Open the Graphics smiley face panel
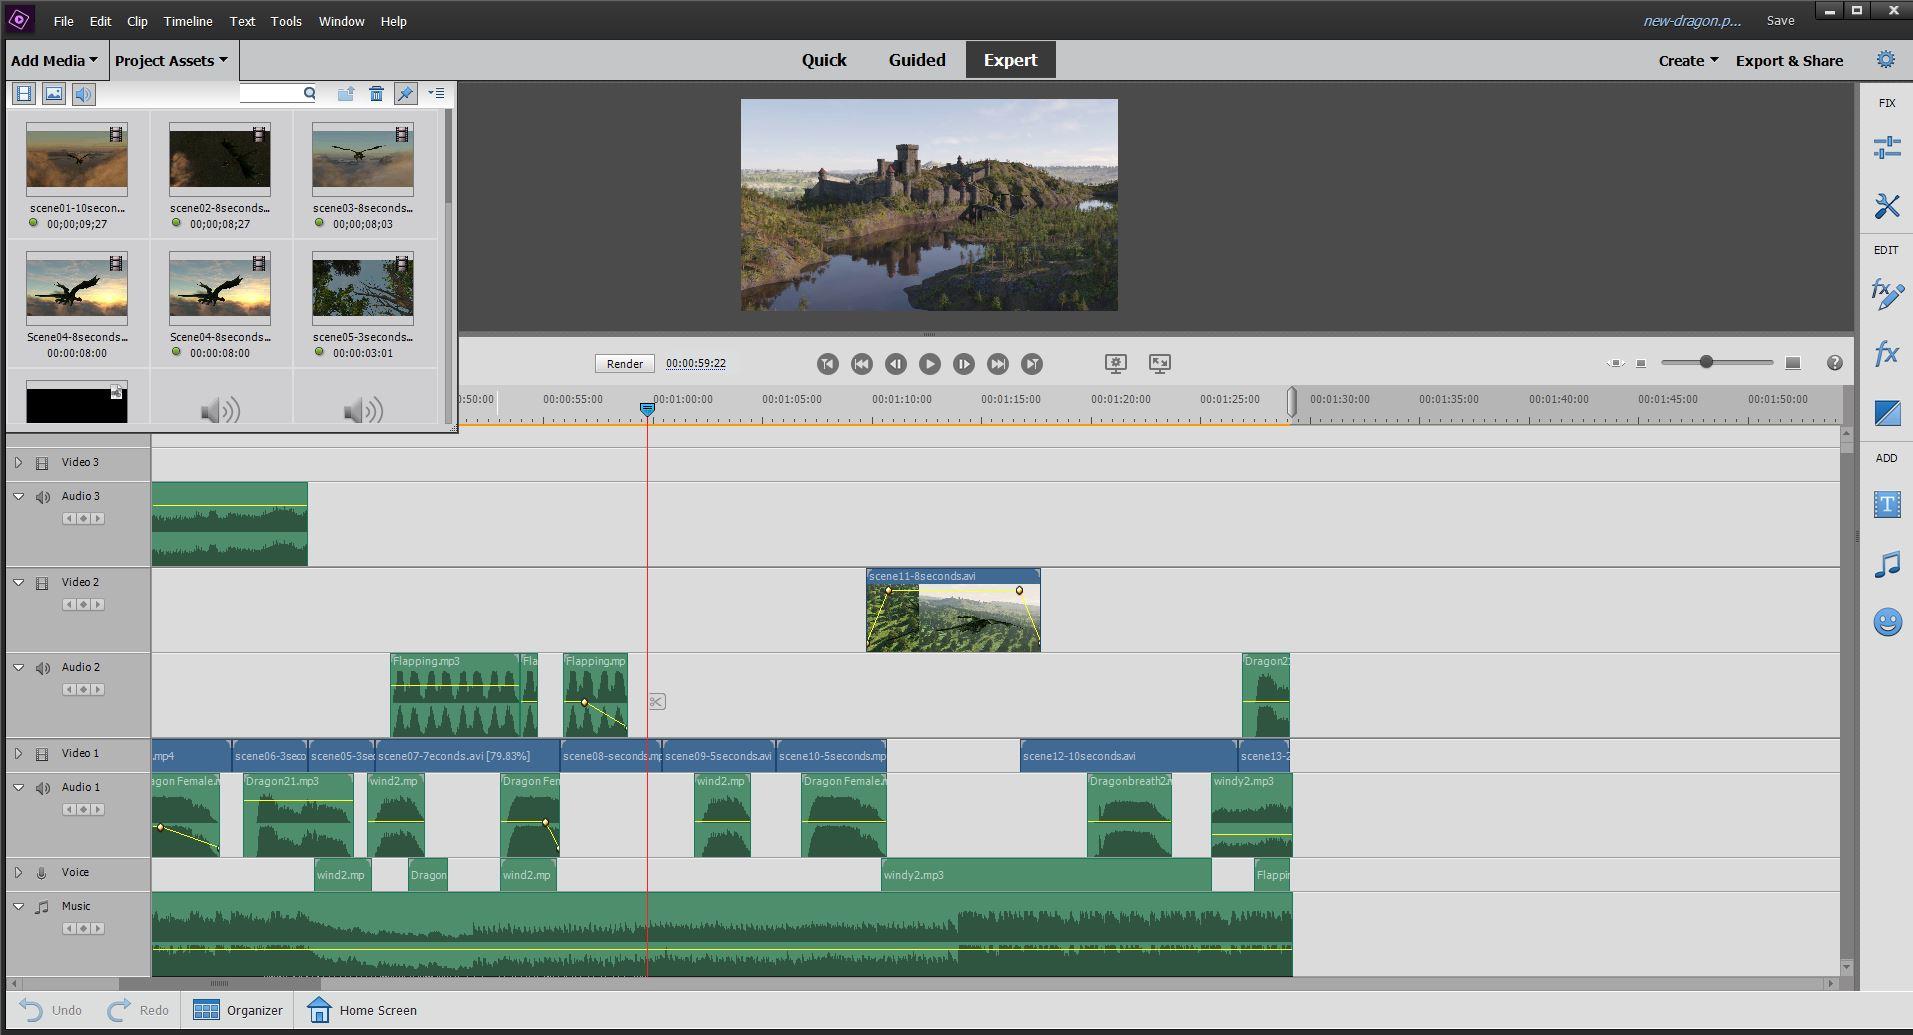The image size is (1913, 1035). [x=1886, y=623]
